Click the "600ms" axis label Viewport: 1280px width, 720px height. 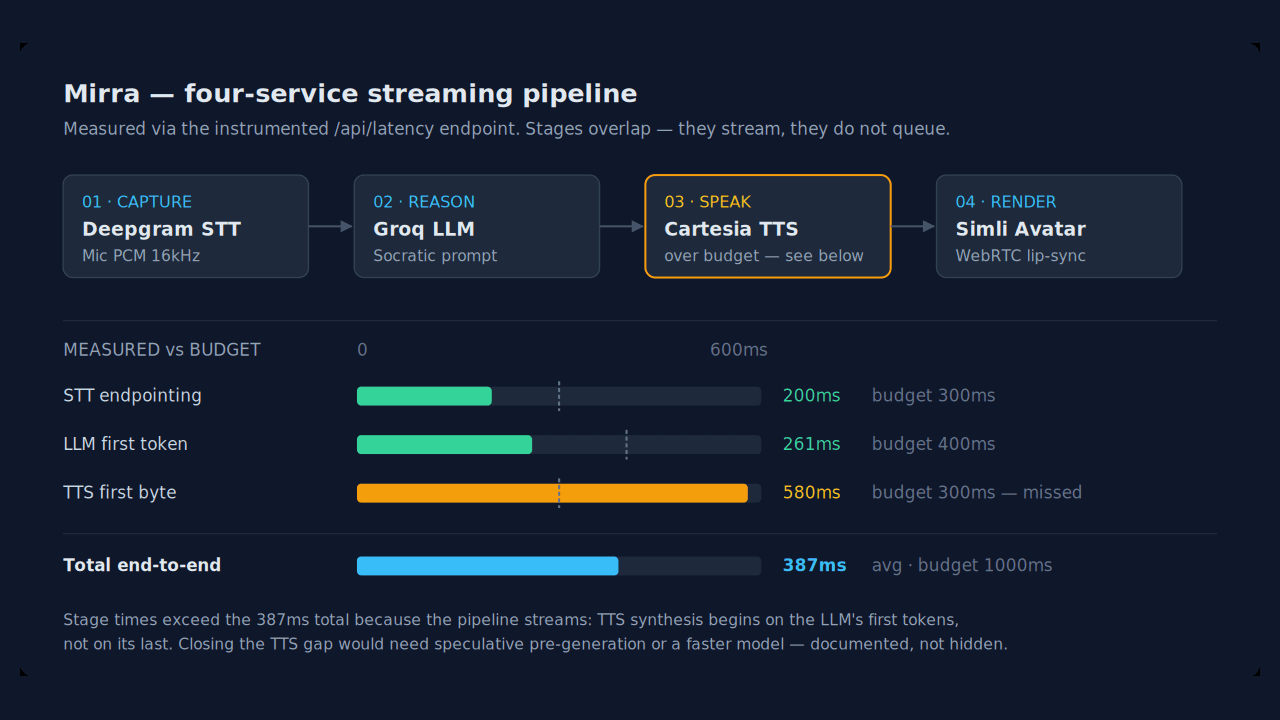[739, 350]
